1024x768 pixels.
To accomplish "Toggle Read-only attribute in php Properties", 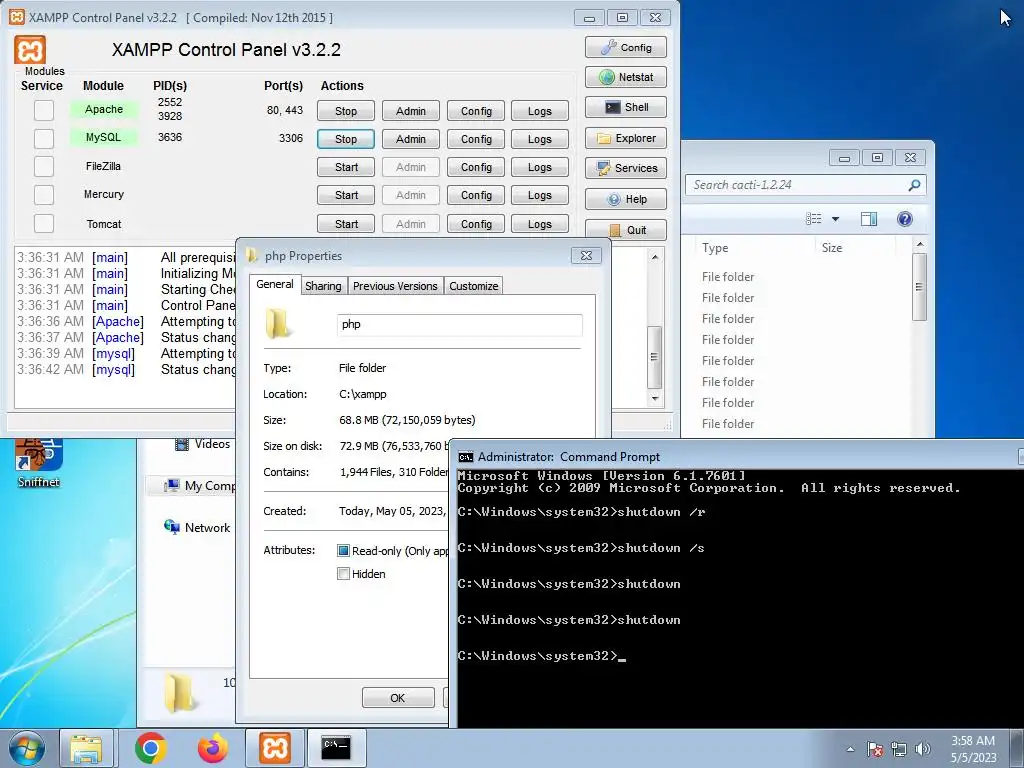I will click(343, 551).
